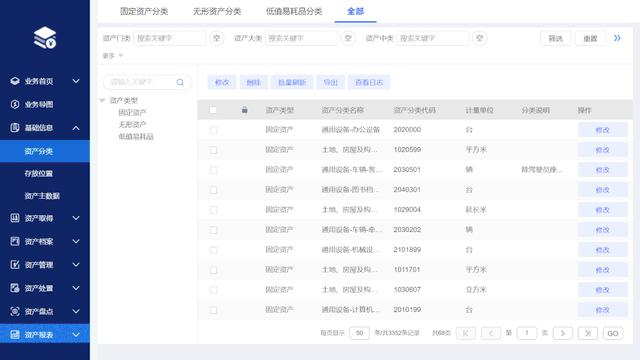The height and width of the screenshot is (360, 640).
Task: Go to the first page with the pagination icon
Action: (x=465, y=333)
